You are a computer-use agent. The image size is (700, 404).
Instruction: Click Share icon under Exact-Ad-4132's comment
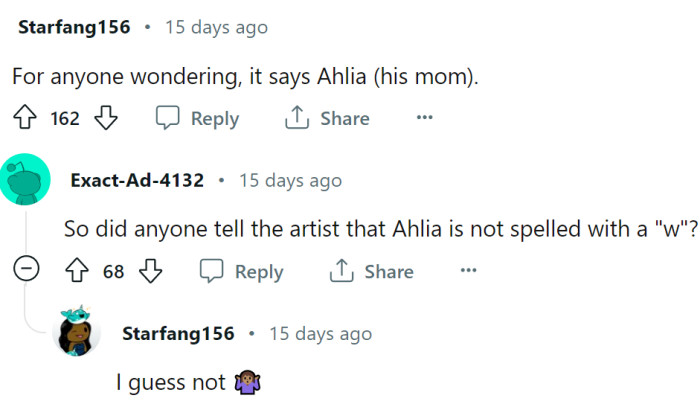coord(341,271)
